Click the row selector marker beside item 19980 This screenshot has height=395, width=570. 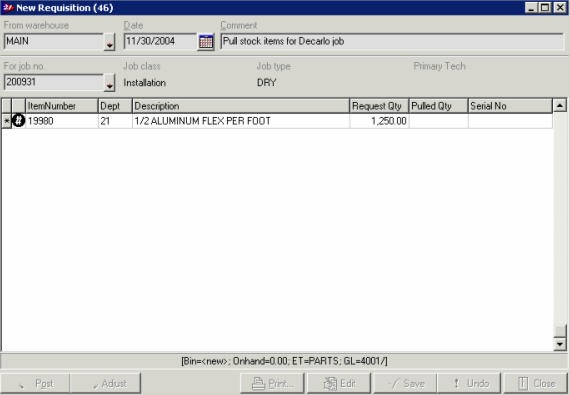coord(7,121)
